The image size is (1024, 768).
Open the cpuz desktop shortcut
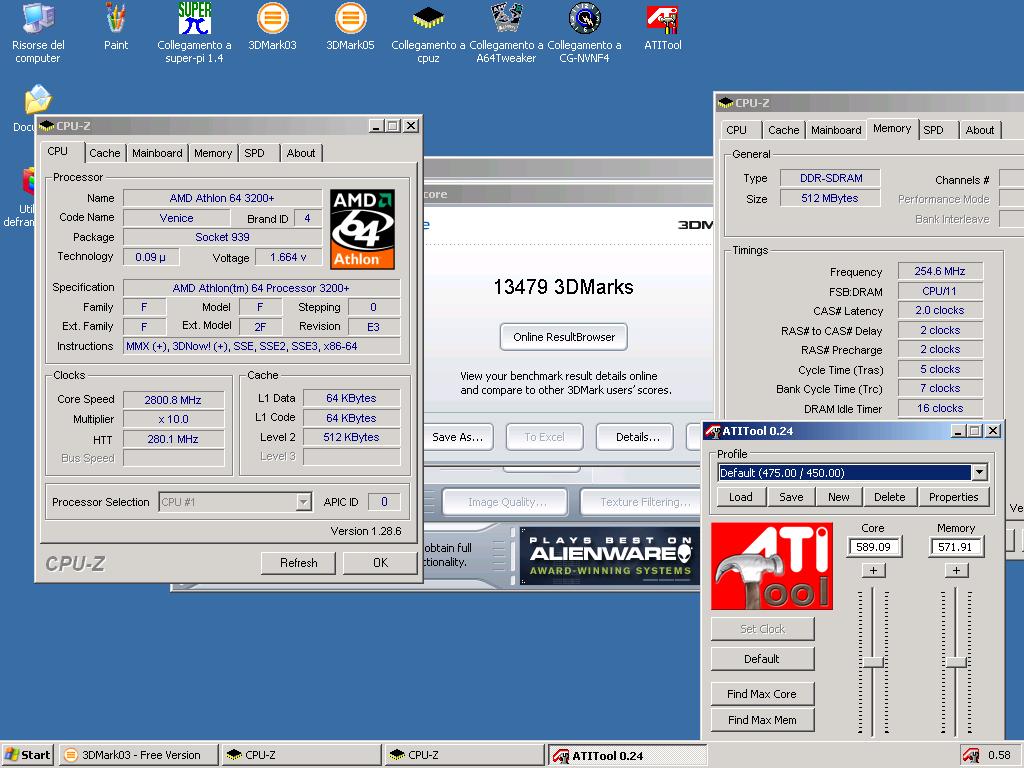(x=428, y=33)
